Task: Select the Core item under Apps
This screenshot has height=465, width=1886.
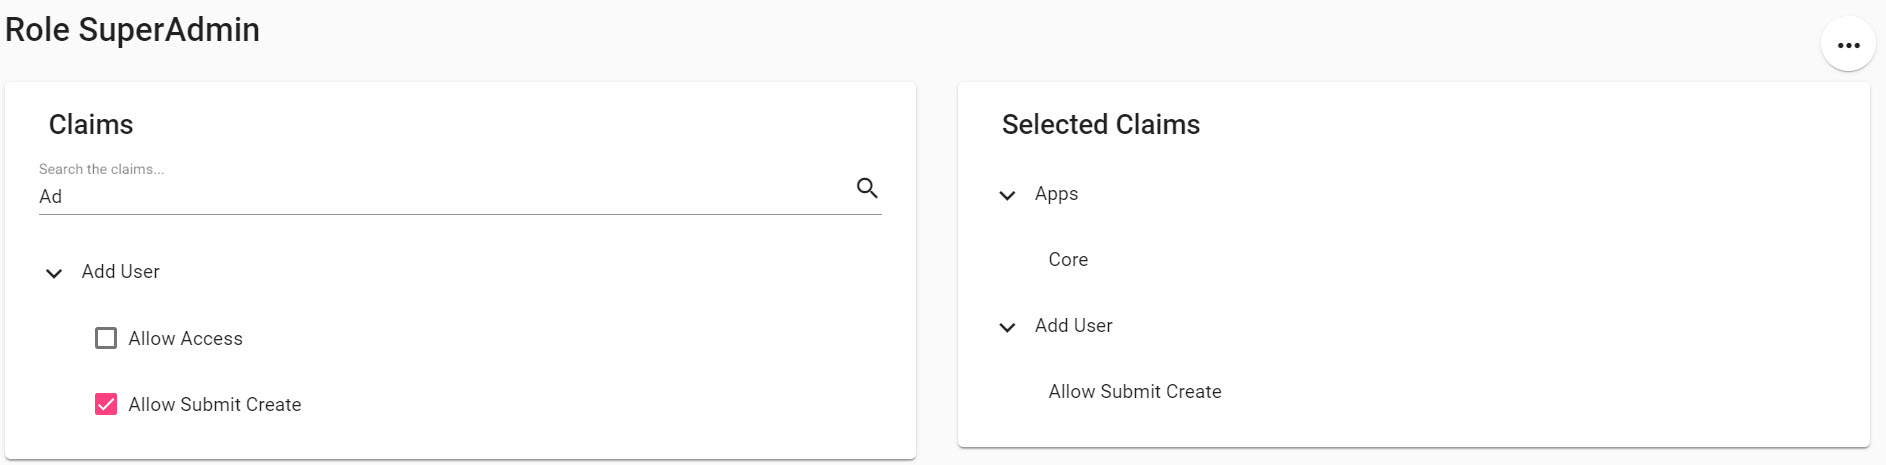Action: pos(1068,260)
